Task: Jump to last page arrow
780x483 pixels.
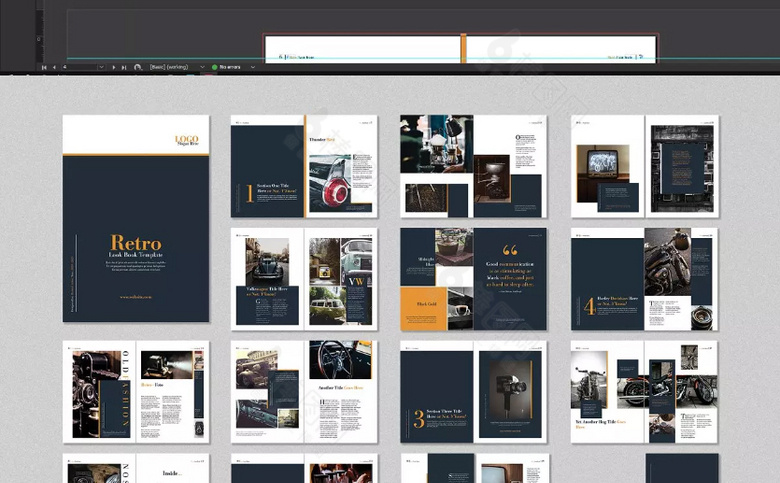Action: 124,67
